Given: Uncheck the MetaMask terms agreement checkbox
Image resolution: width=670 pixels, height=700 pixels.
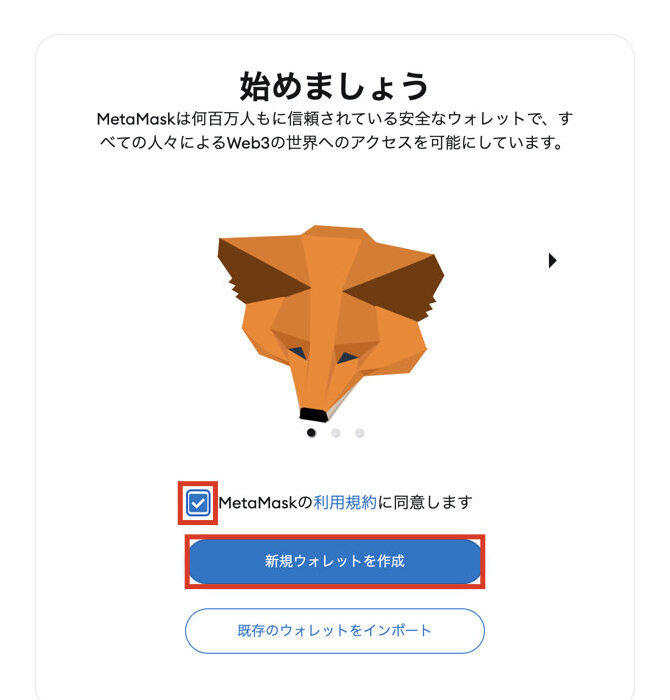Looking at the screenshot, I should [x=198, y=503].
